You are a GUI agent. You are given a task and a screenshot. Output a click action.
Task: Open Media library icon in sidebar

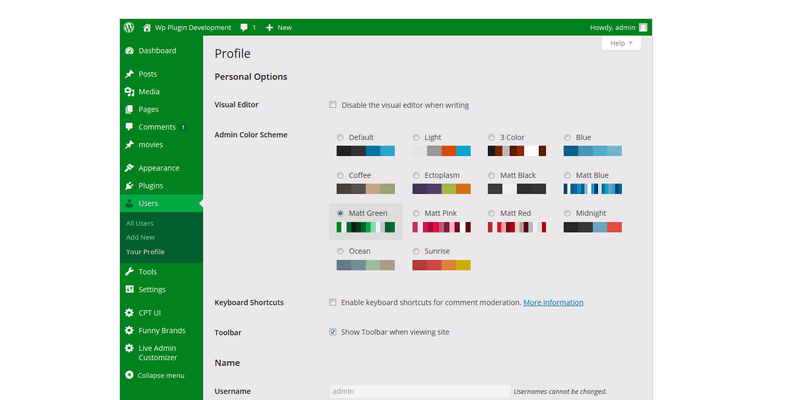[x=129, y=92]
